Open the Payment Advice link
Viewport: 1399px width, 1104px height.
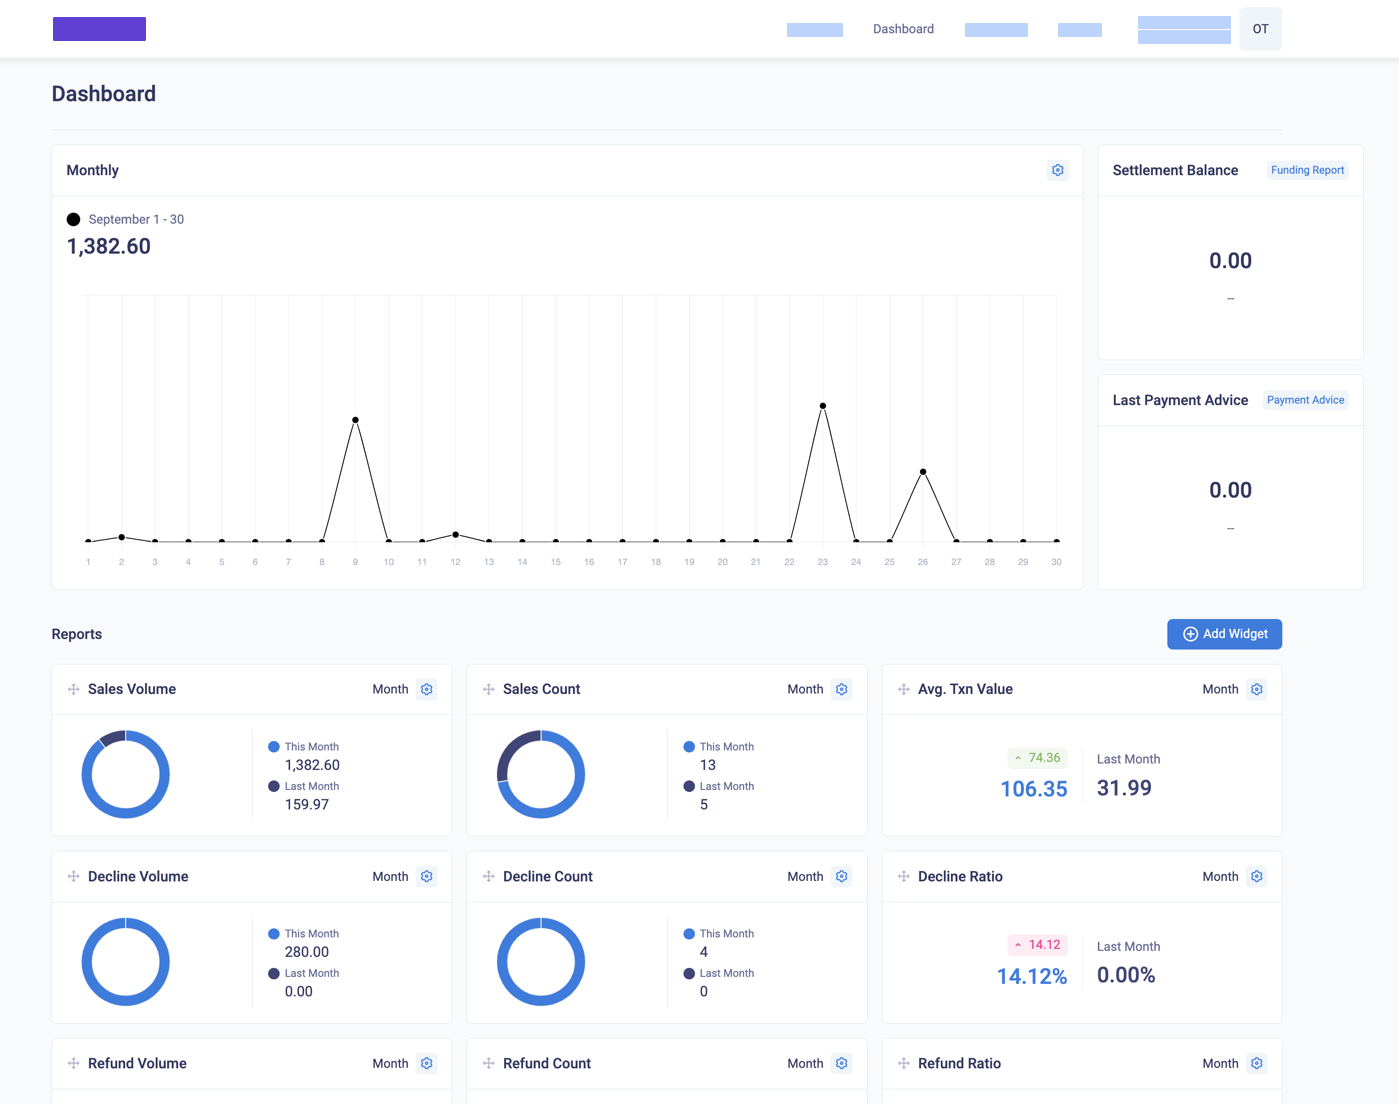point(1305,400)
